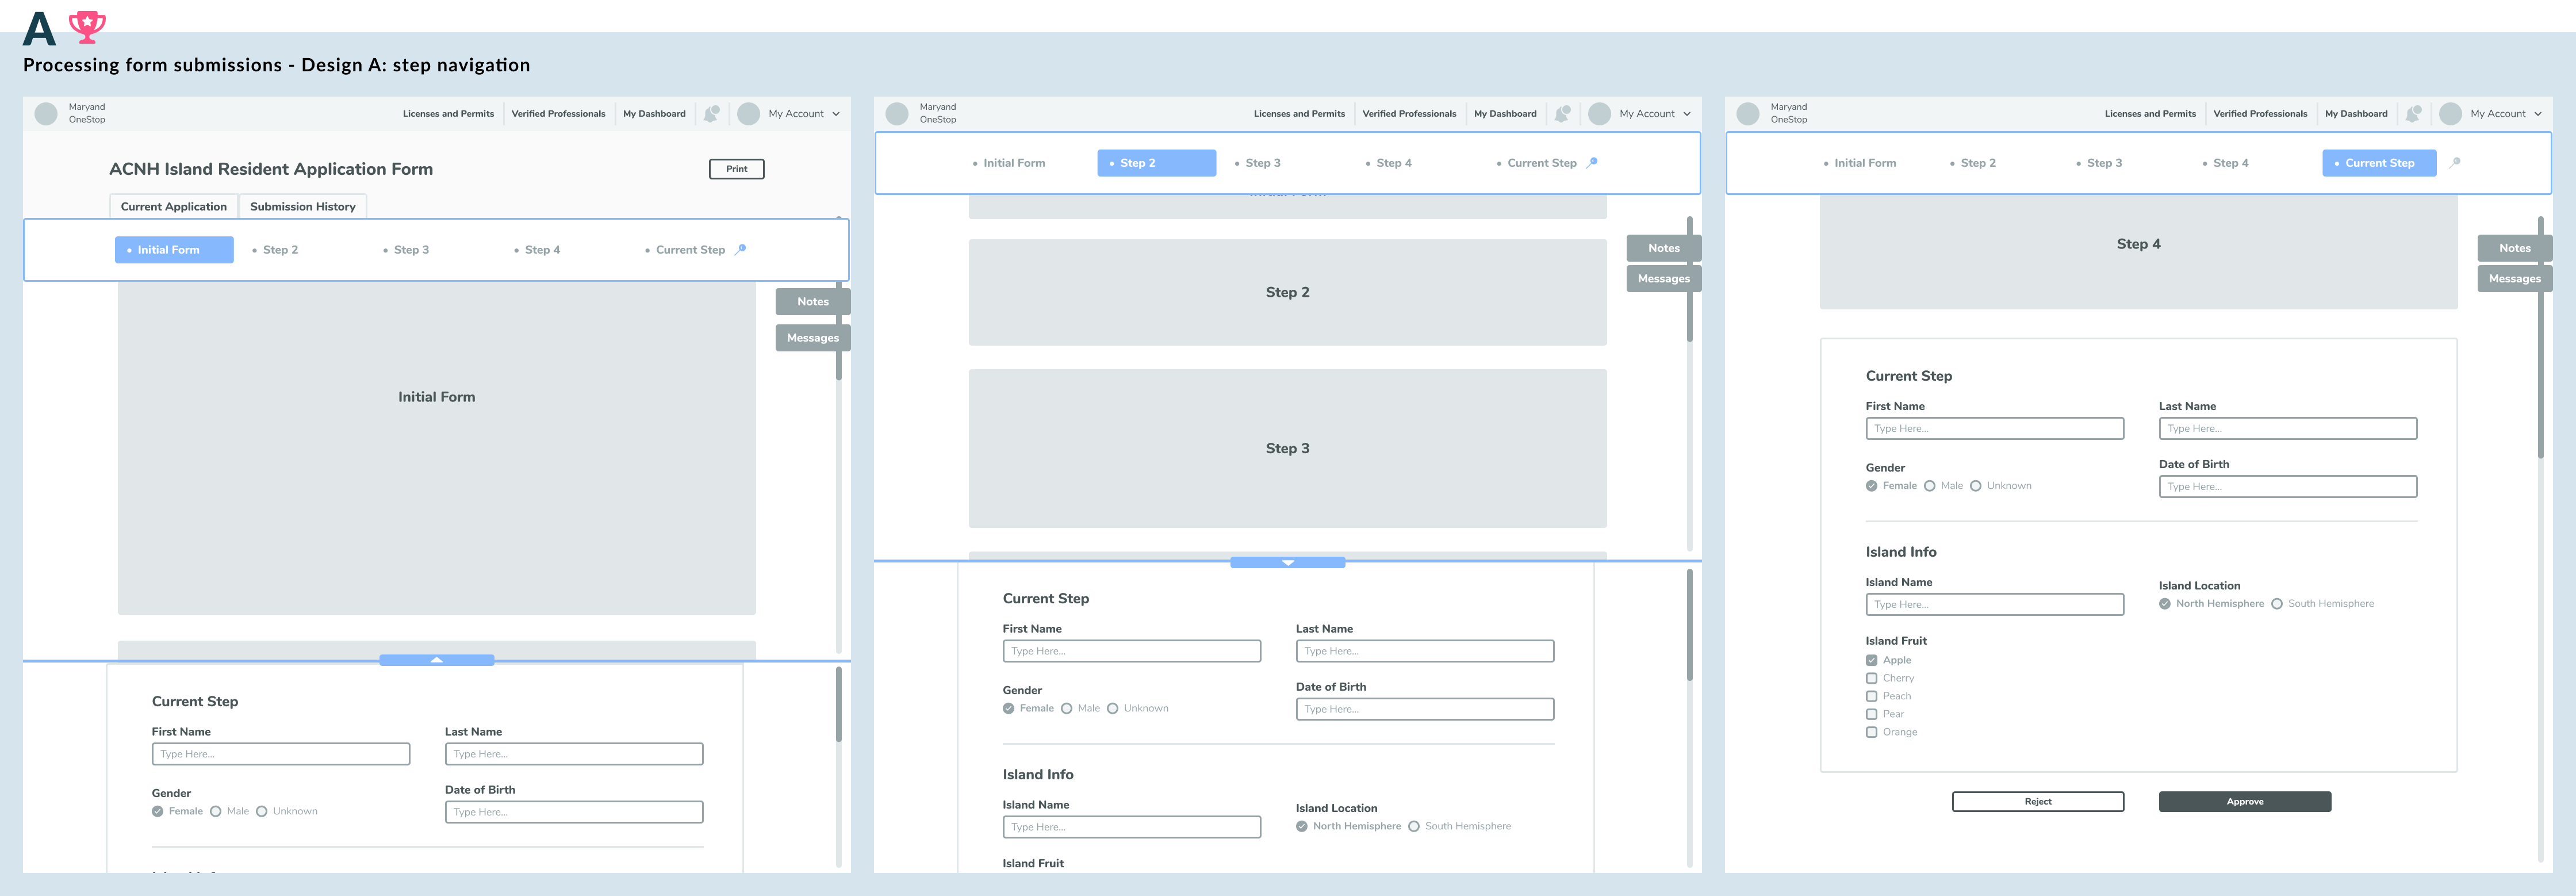Viewport: 2576px width, 896px height.
Task: Click the account avatar in the left screen
Action: [x=748, y=114]
